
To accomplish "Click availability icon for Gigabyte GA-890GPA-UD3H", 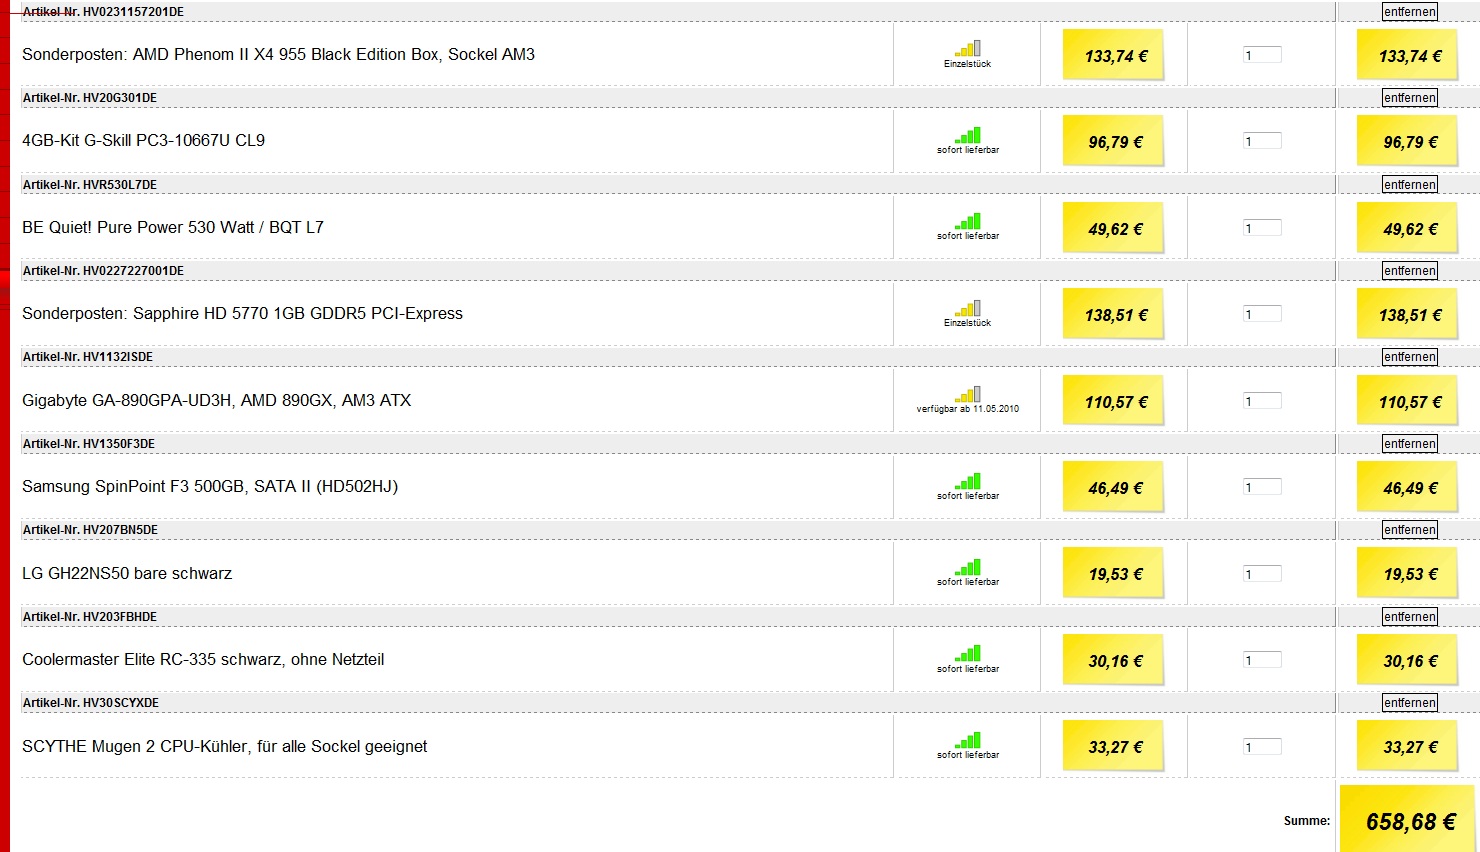I will coord(968,394).
